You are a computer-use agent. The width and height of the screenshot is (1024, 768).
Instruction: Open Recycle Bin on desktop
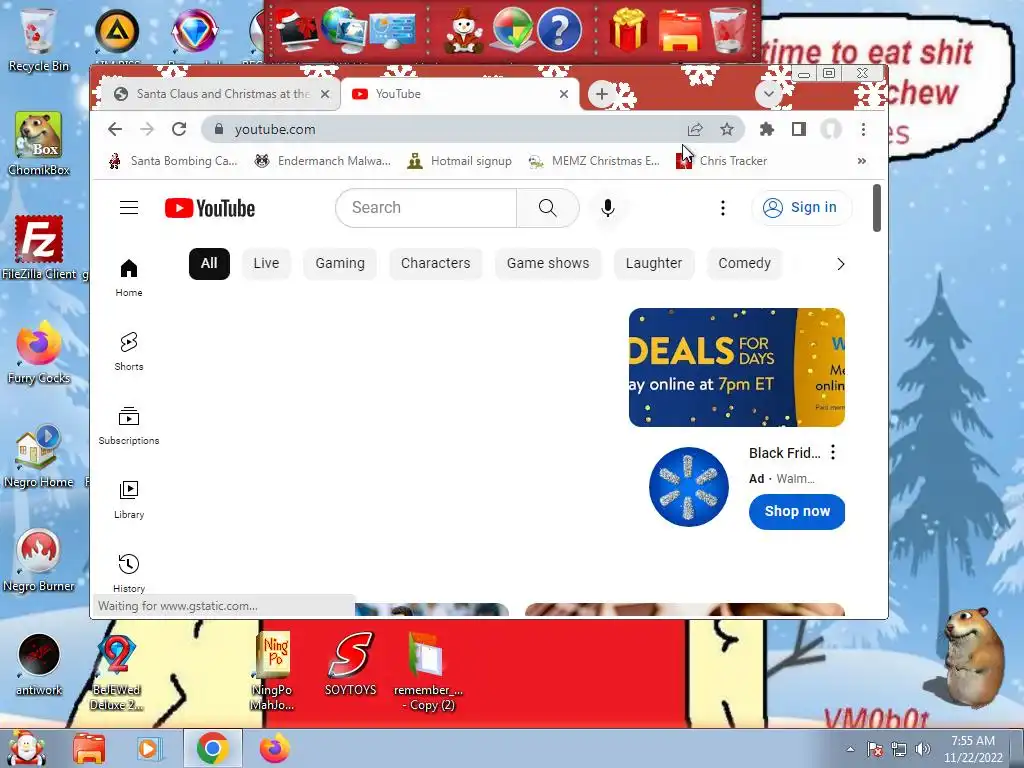[x=39, y=40]
